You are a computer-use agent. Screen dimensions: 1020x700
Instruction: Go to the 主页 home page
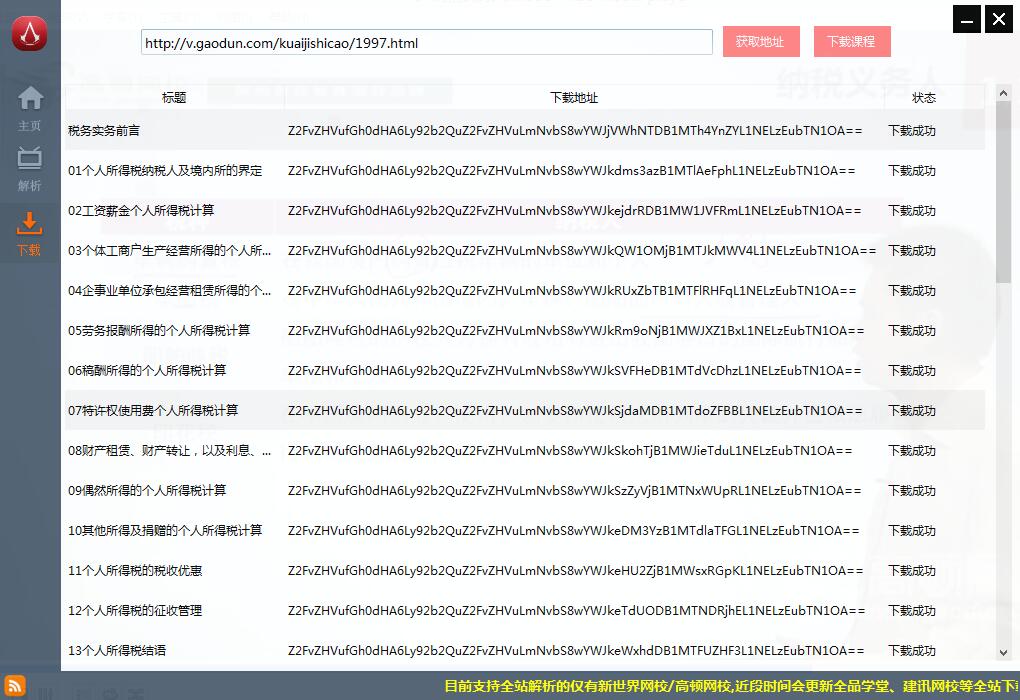[30, 108]
